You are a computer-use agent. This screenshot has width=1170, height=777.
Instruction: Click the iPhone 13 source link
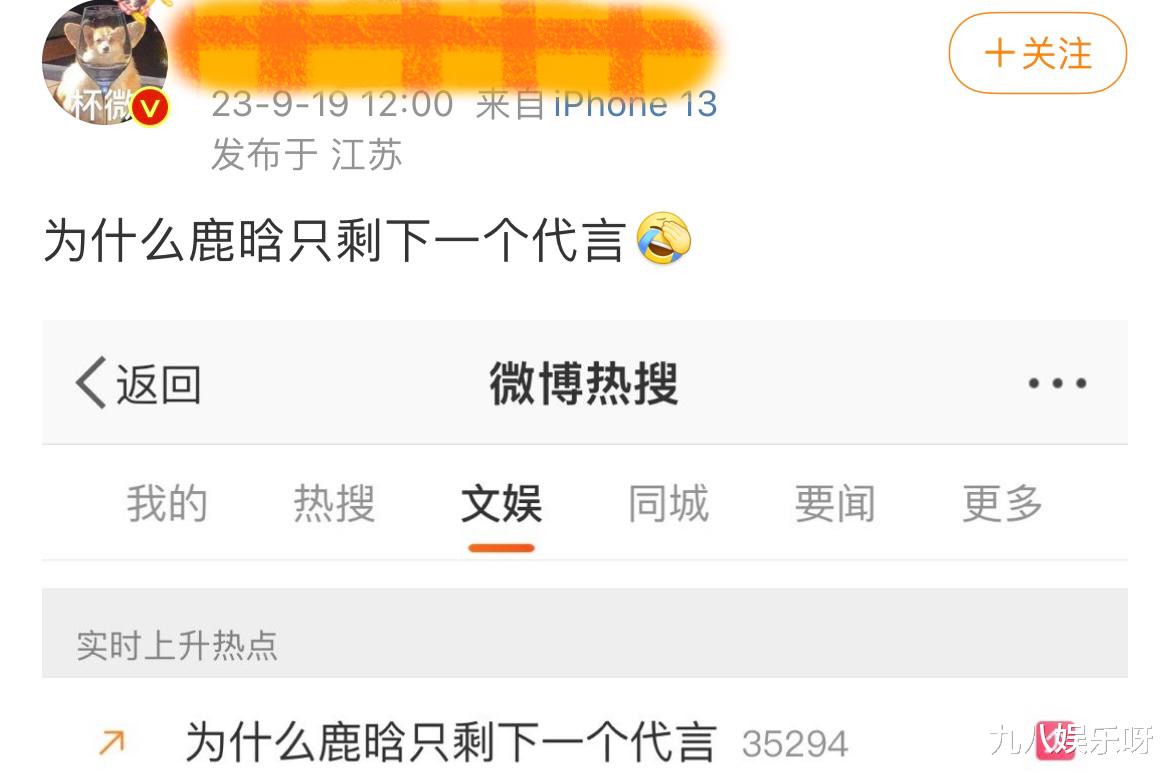pos(635,104)
